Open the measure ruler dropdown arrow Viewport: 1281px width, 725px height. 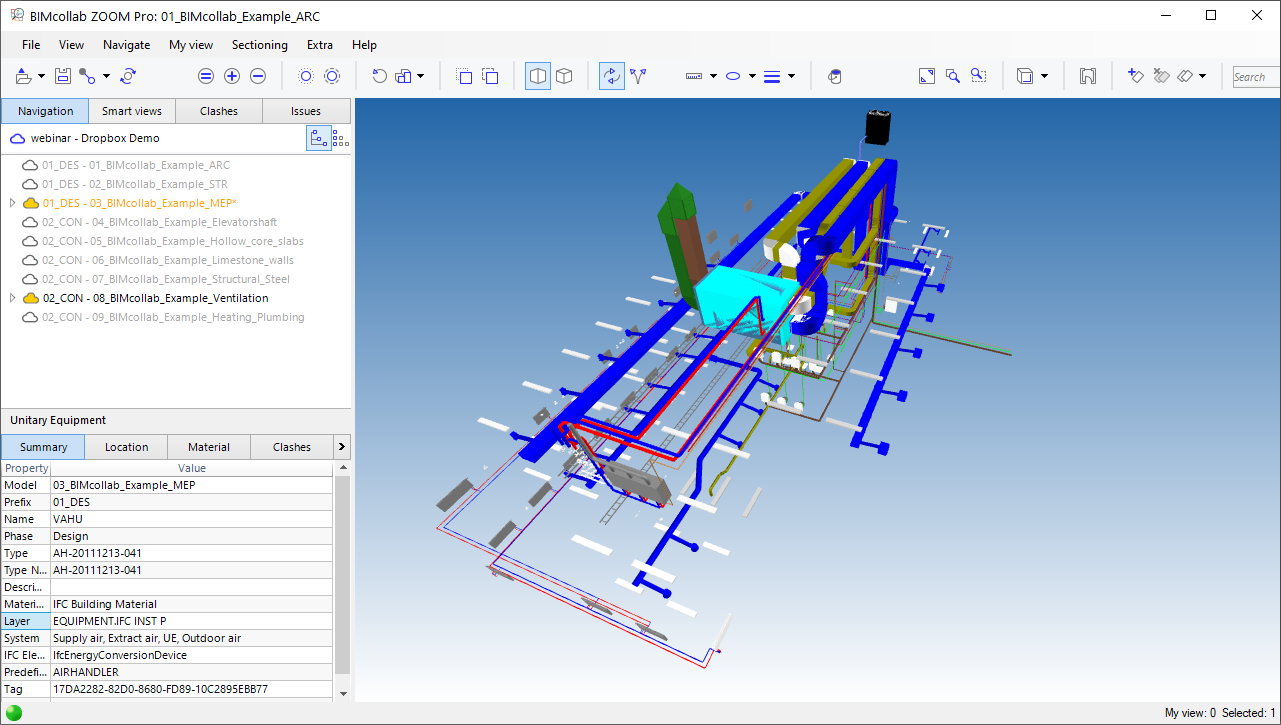[x=713, y=76]
